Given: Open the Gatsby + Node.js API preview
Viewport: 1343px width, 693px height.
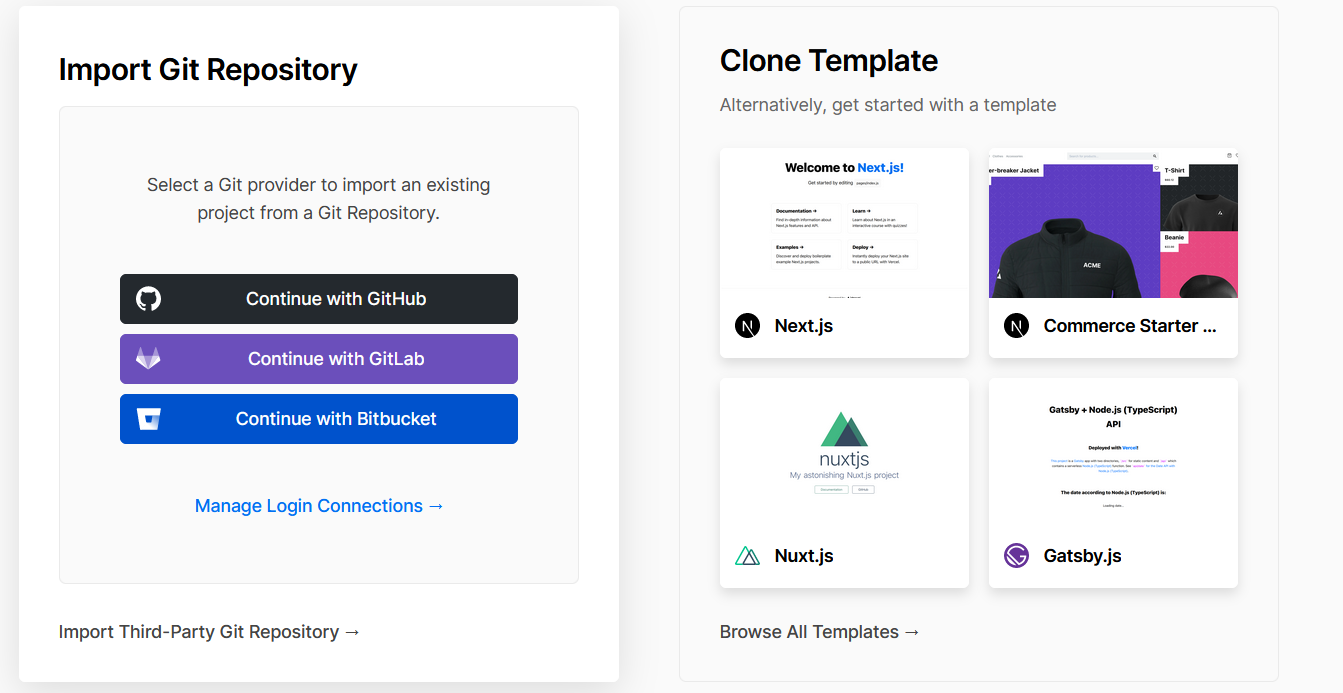Looking at the screenshot, I should tap(1113, 453).
